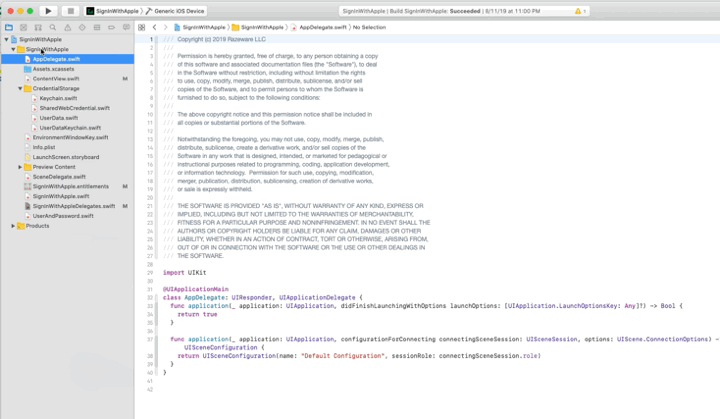Open the Breakpoint navigator
The width and height of the screenshot is (720, 419).
pos(112,28)
